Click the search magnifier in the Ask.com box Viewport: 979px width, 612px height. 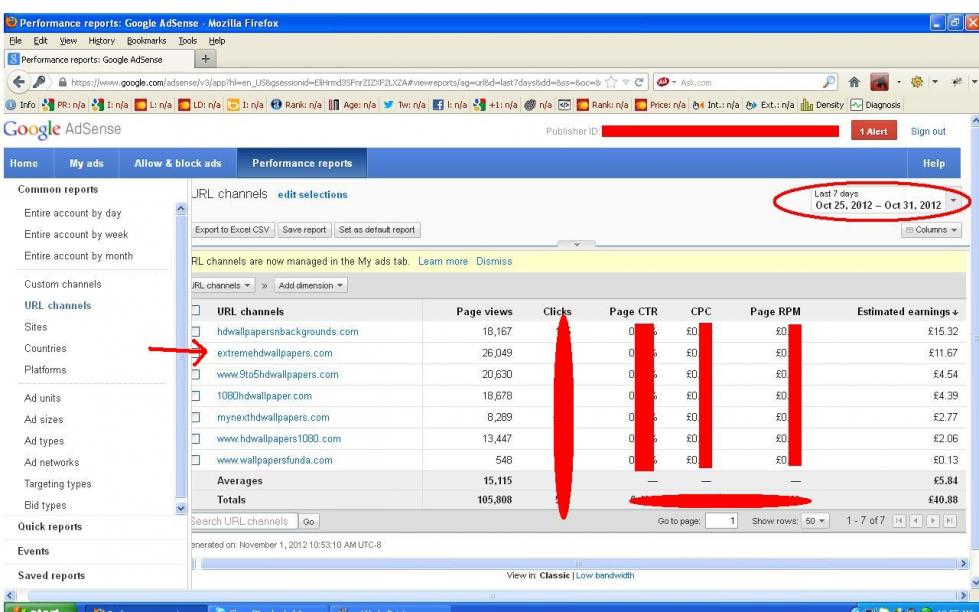(829, 82)
